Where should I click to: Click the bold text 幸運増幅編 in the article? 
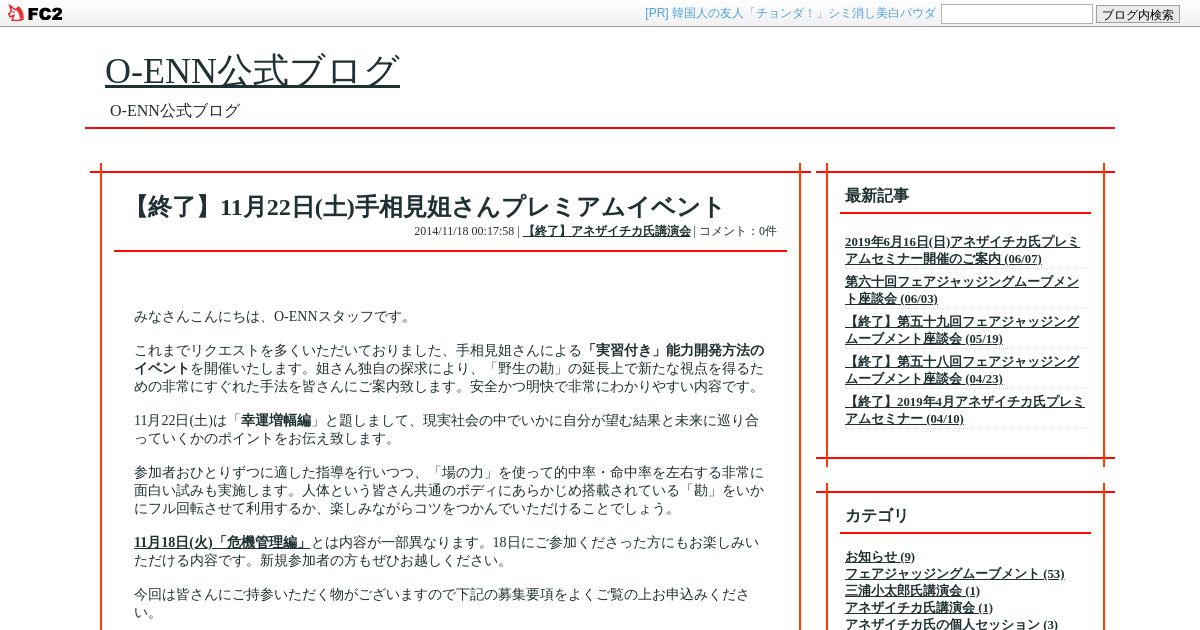point(276,421)
